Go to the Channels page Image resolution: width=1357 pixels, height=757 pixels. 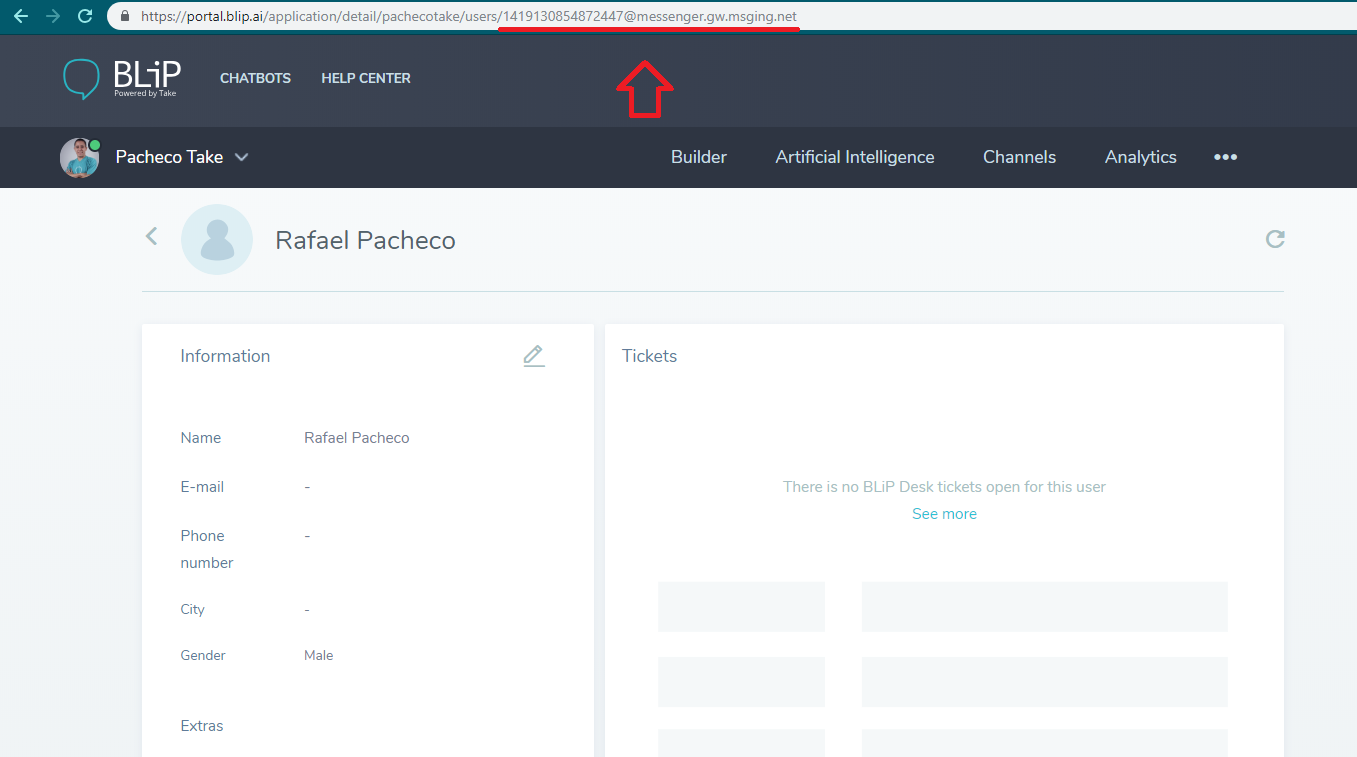click(x=1019, y=157)
